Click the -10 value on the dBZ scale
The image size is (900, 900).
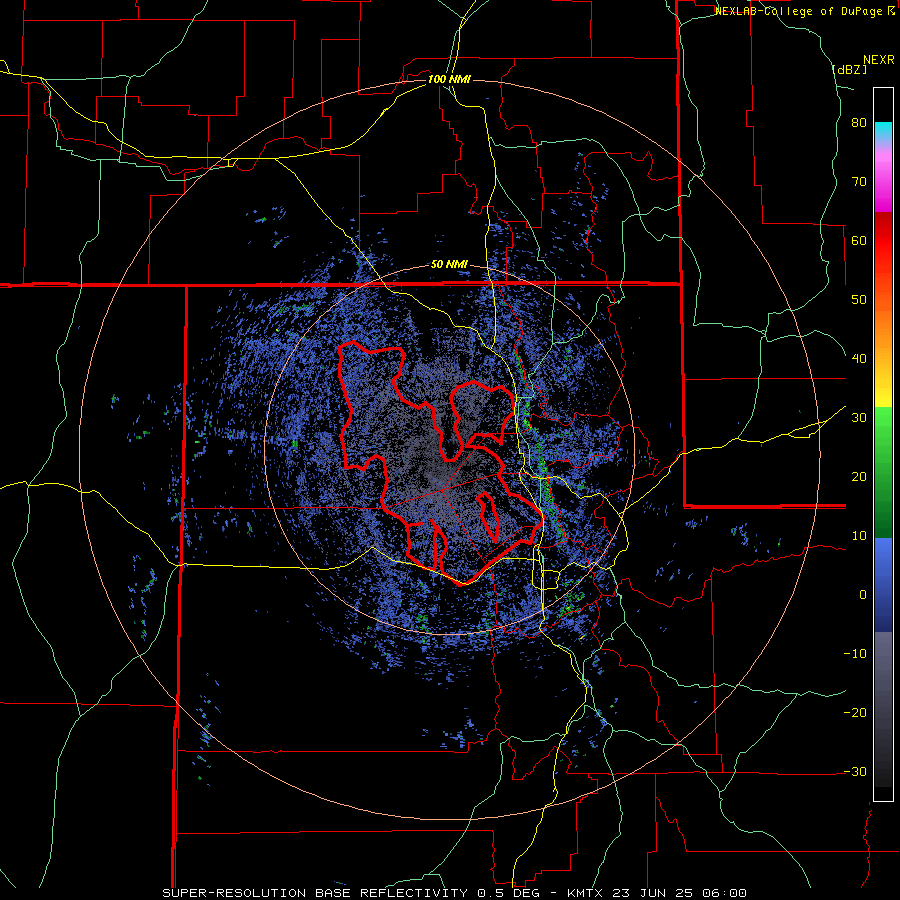coord(855,653)
